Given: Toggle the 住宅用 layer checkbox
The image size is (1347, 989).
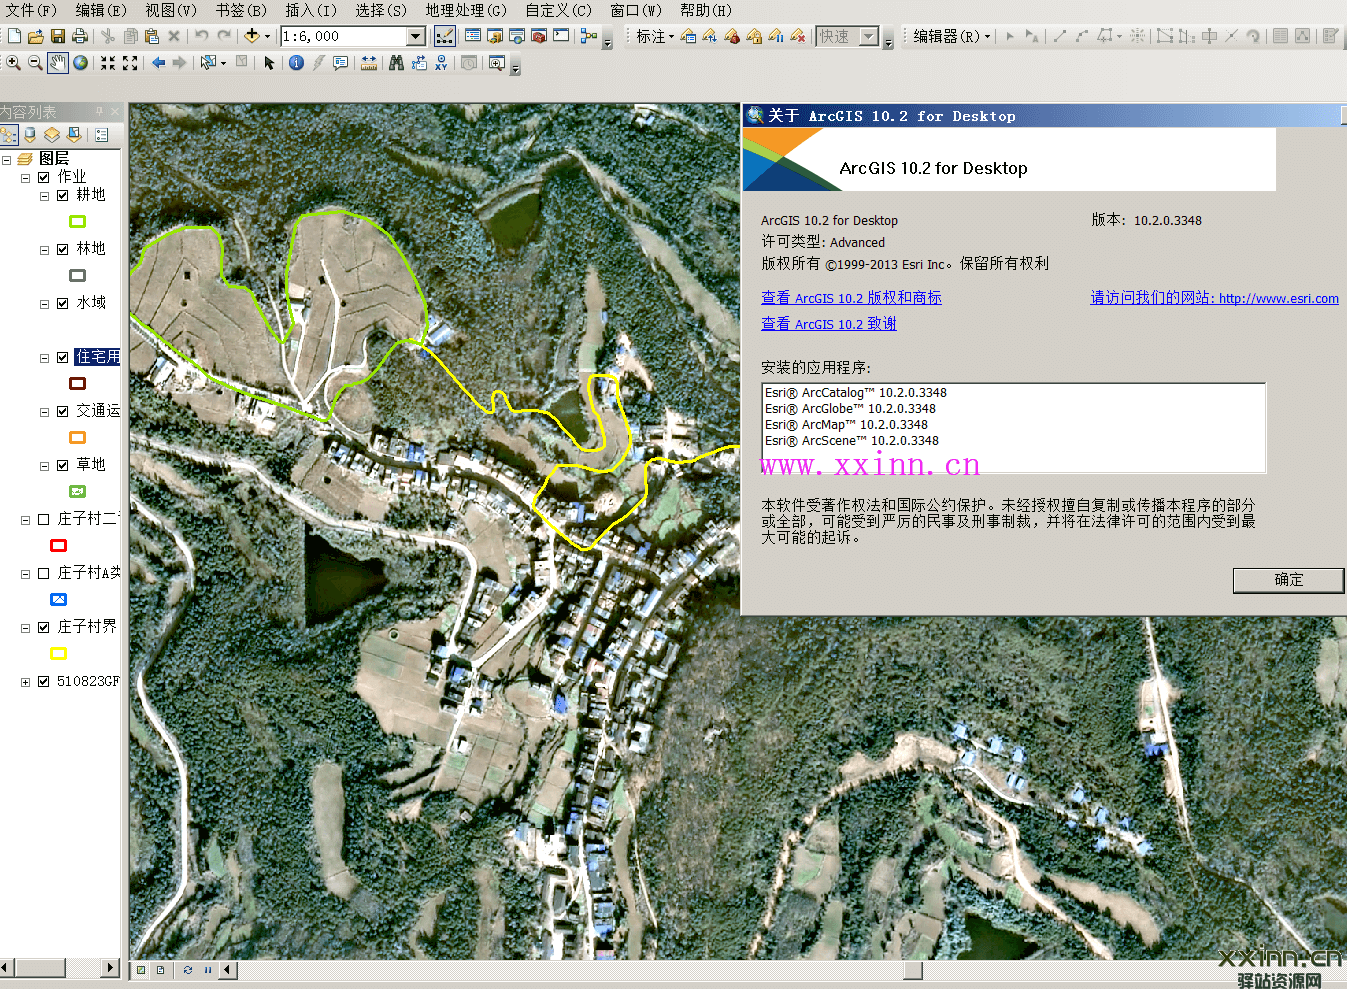Looking at the screenshot, I should click(63, 357).
